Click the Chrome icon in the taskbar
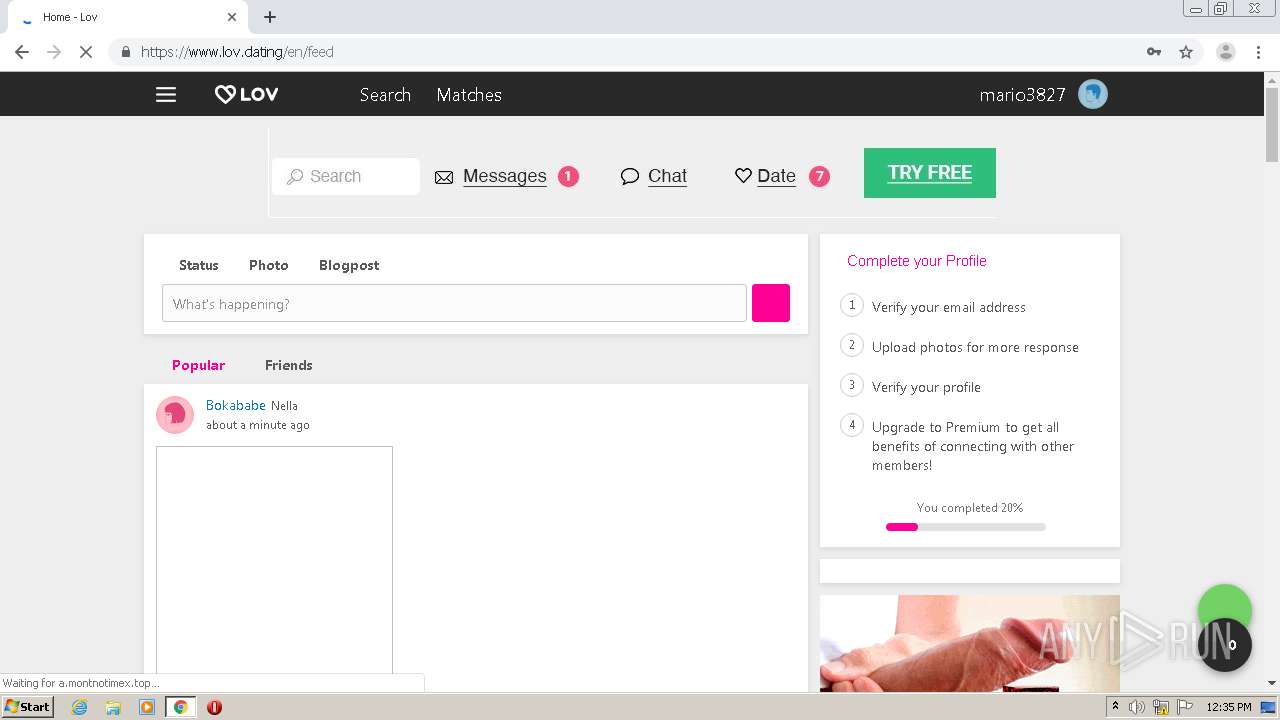 coord(181,707)
